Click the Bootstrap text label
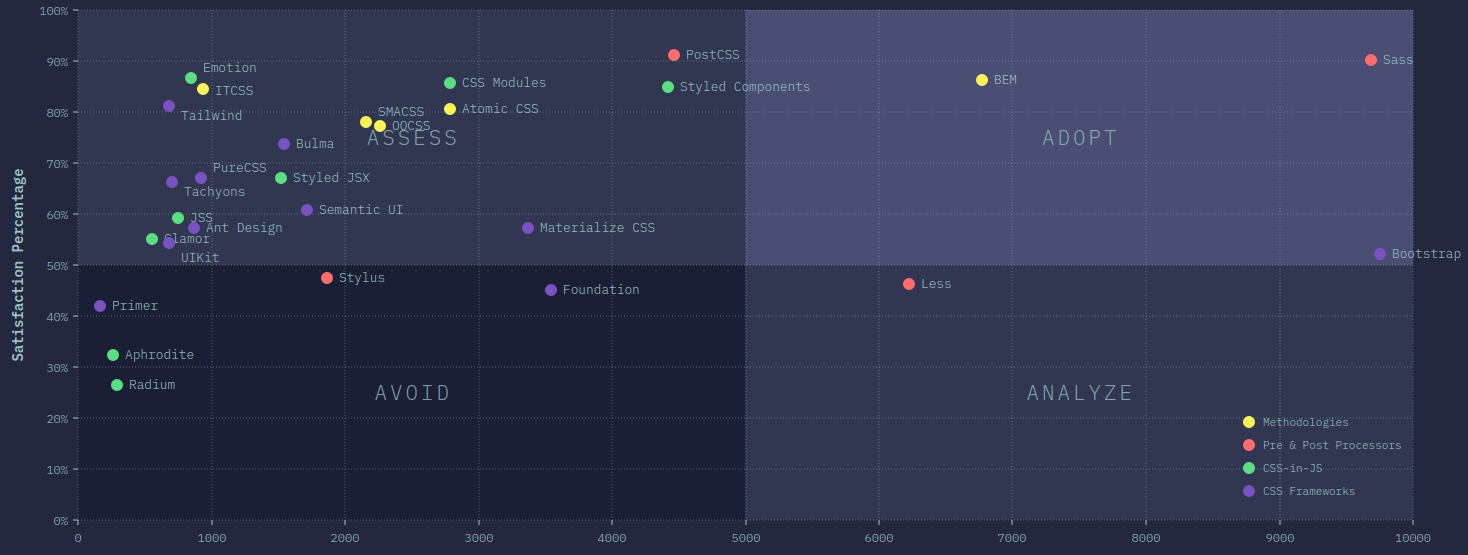The height and width of the screenshot is (555, 1468). [1426, 254]
